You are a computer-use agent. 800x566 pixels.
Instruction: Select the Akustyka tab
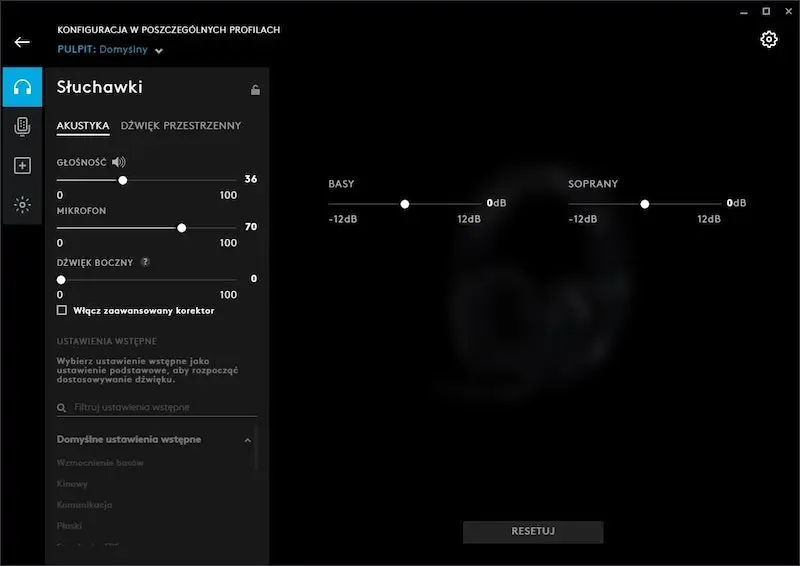(x=83, y=126)
